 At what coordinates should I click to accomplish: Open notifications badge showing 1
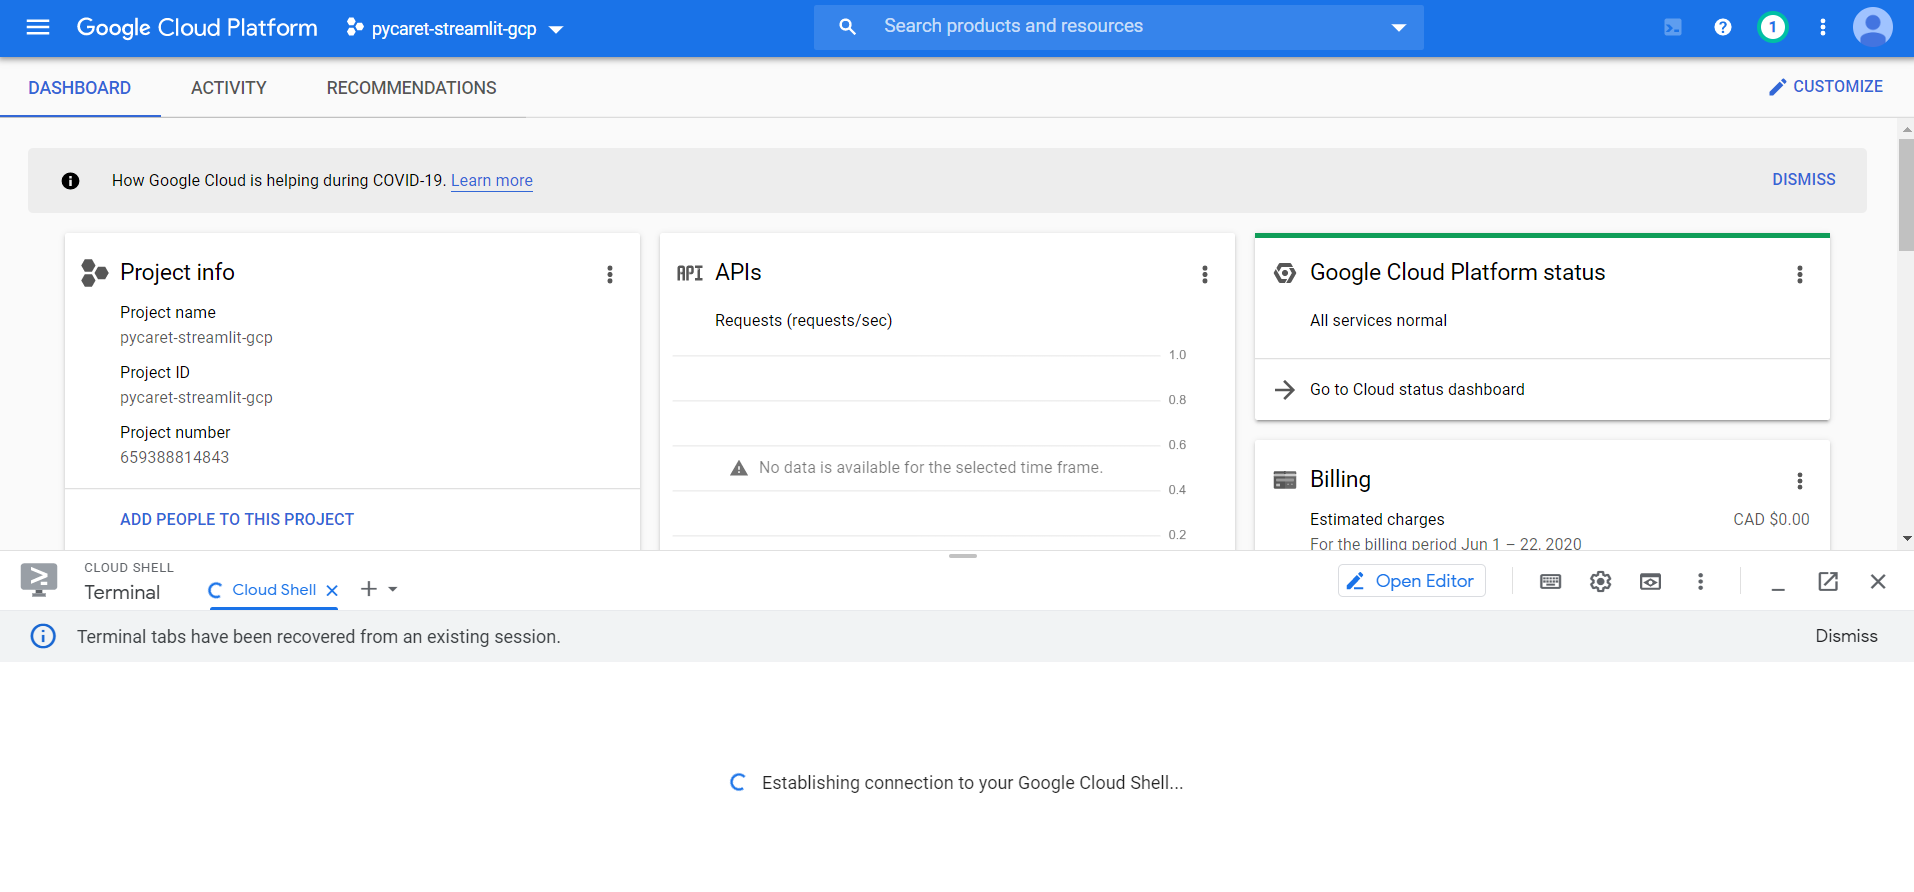pos(1772,27)
